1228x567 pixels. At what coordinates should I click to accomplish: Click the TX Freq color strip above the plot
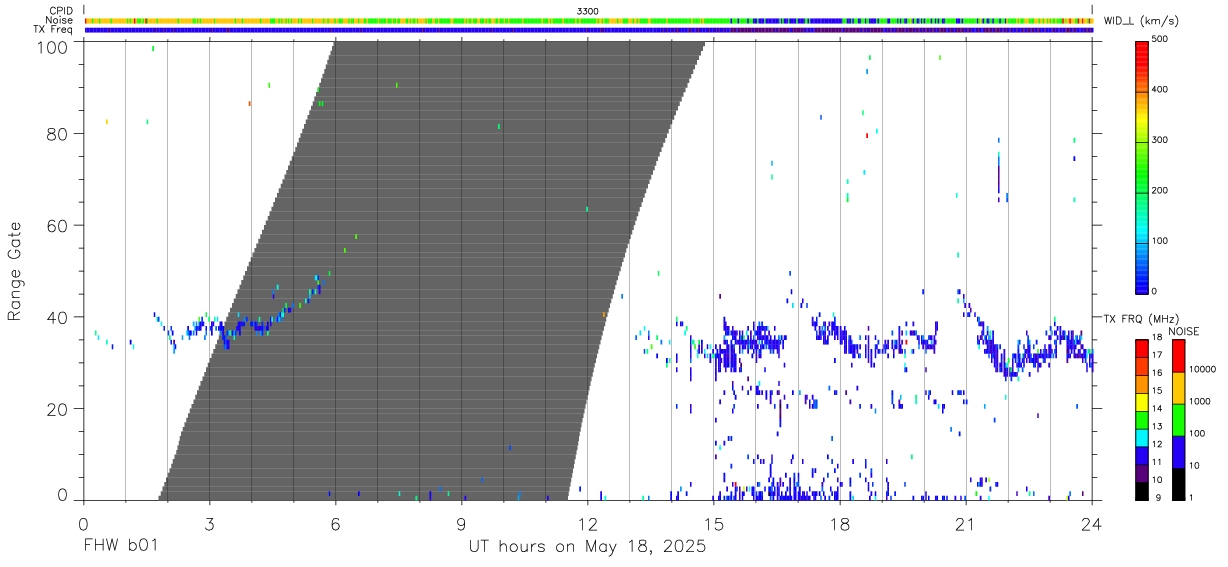pyautogui.click(x=588, y=30)
